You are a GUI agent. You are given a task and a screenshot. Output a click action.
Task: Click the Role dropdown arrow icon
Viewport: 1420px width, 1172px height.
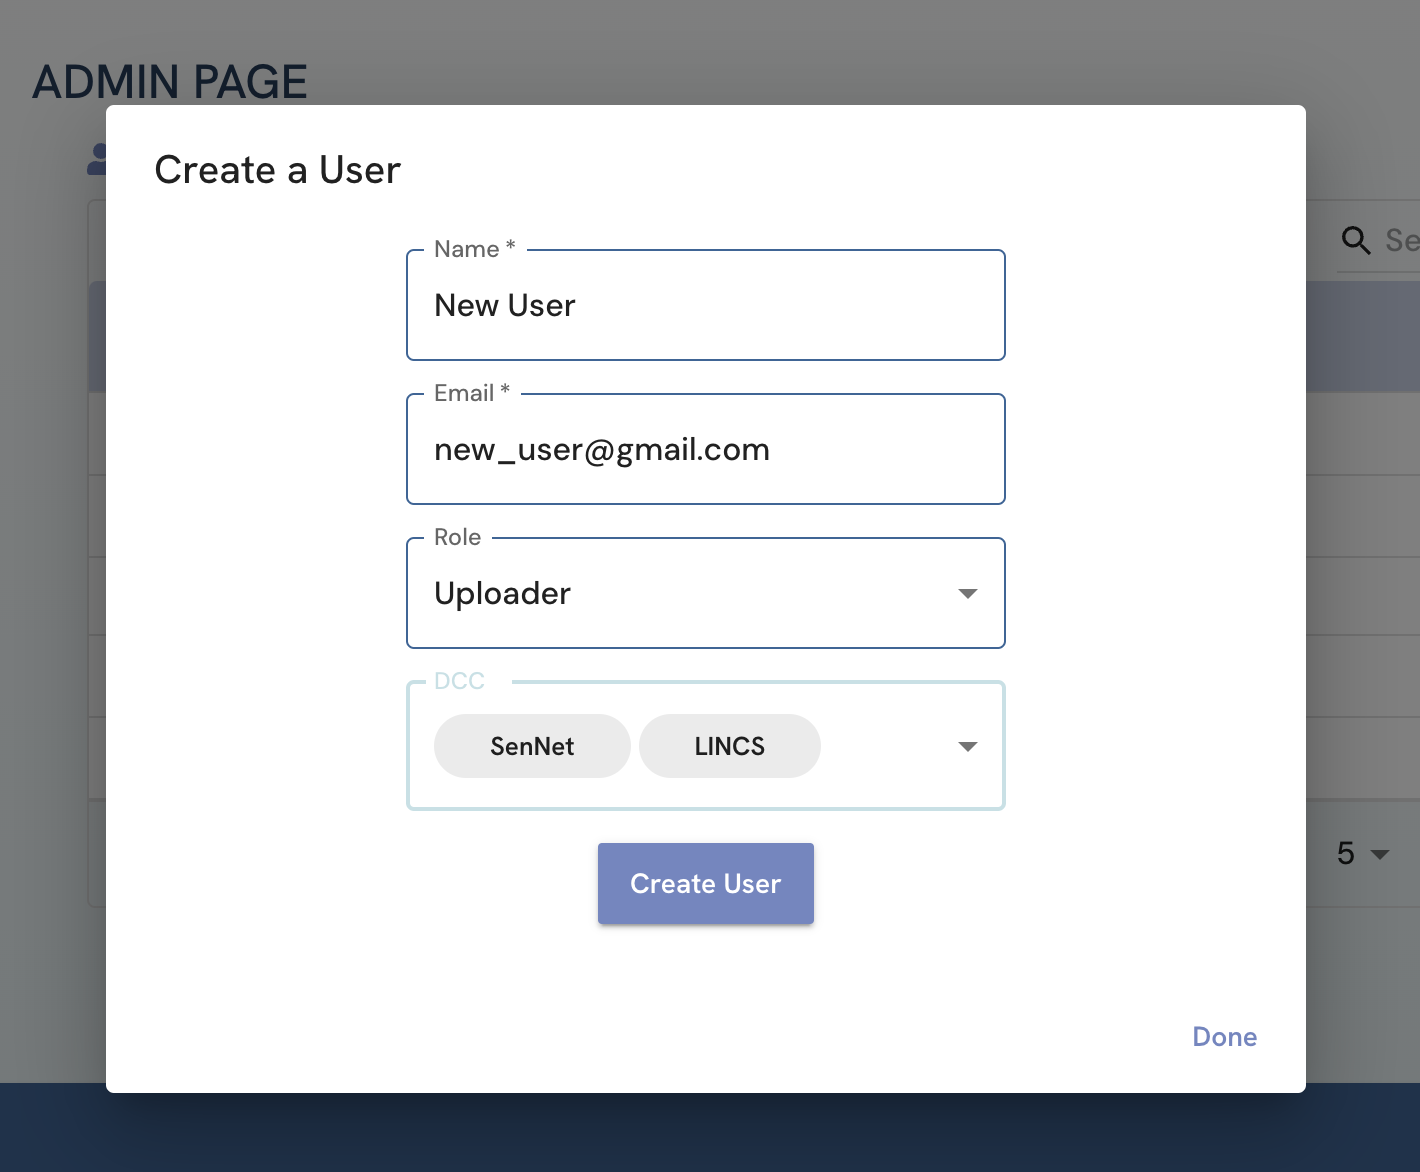pyautogui.click(x=967, y=594)
